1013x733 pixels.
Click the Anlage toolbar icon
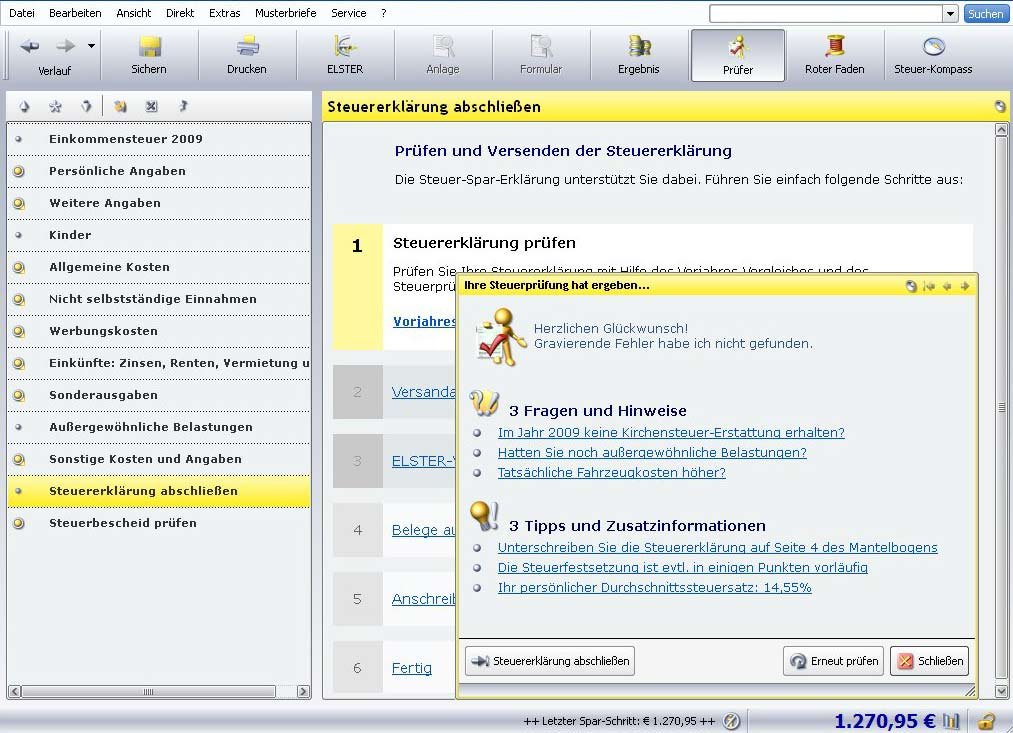point(443,46)
